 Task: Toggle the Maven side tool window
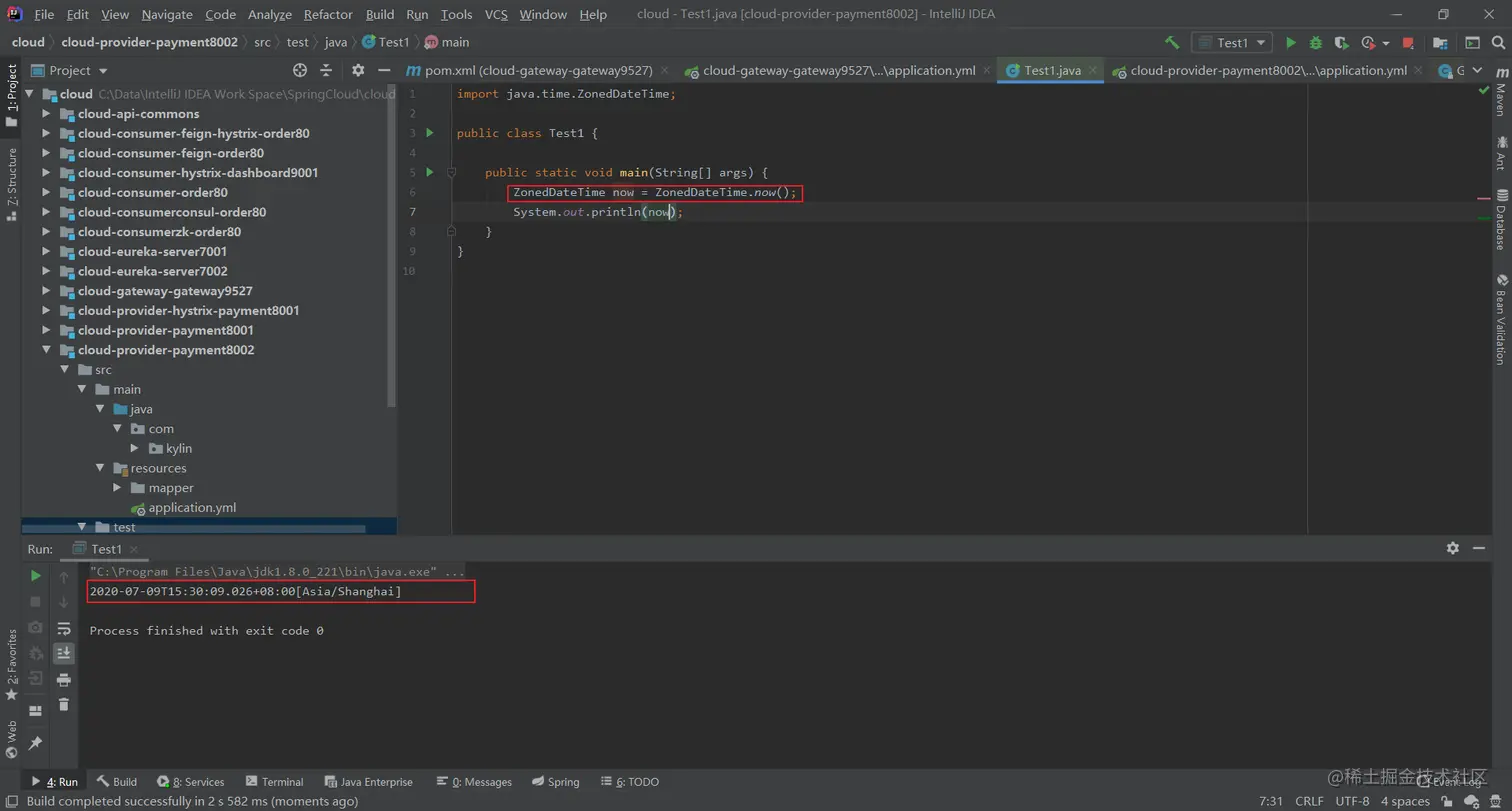pyautogui.click(x=1501, y=93)
